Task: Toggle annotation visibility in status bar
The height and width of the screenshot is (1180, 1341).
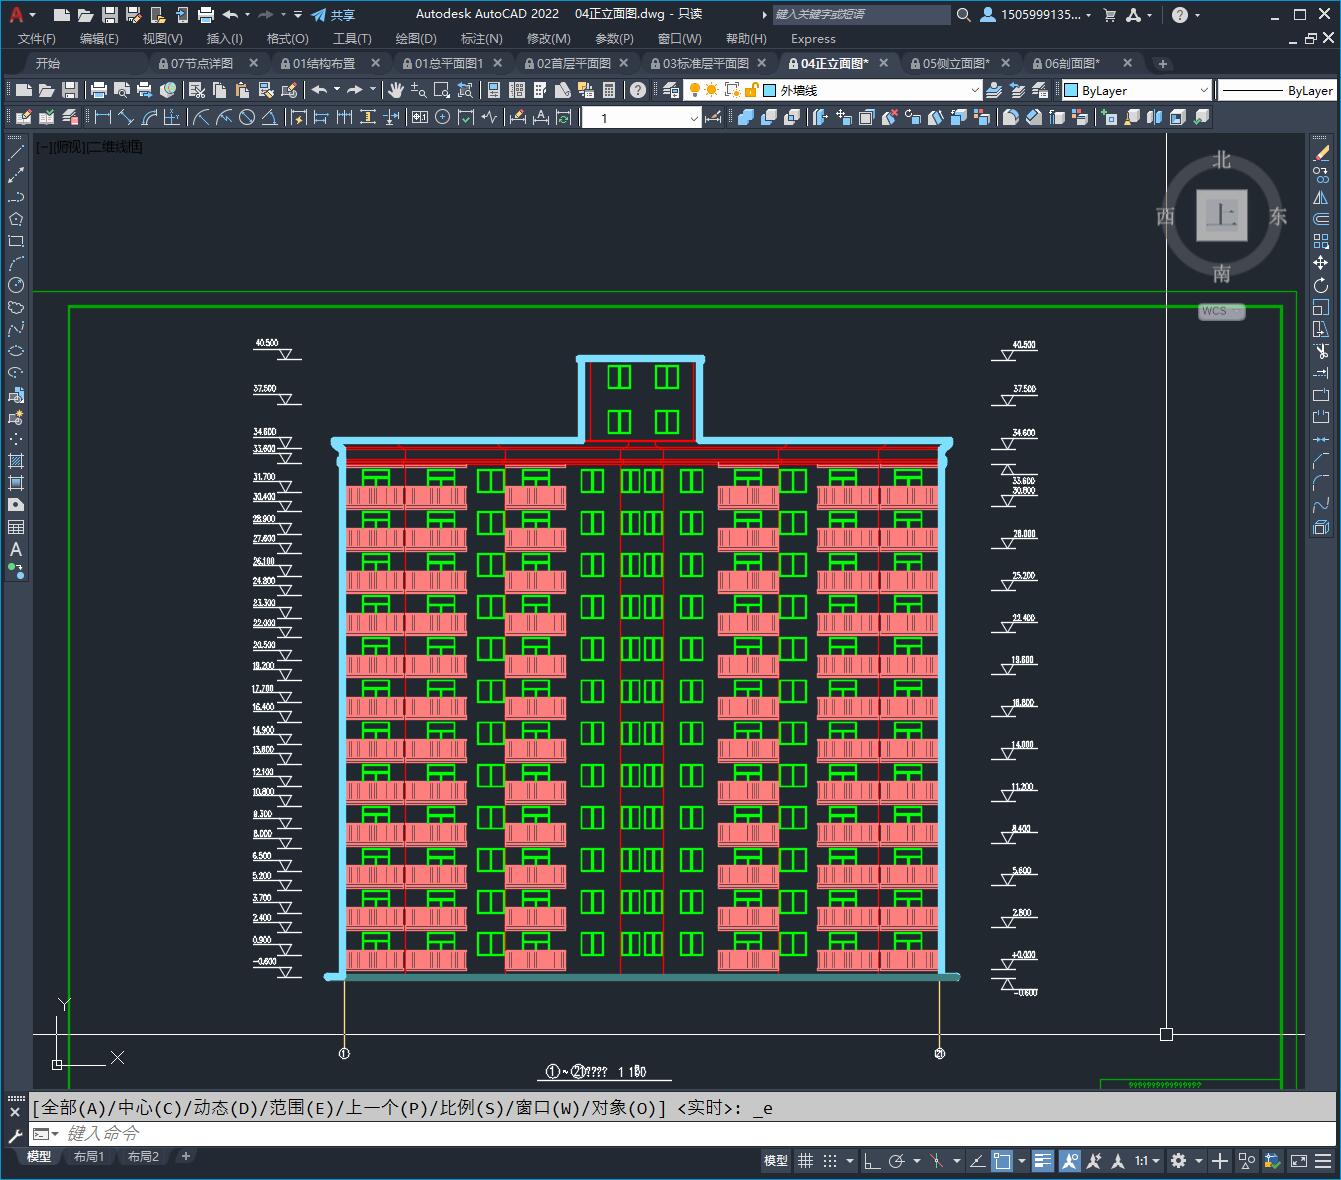Action: pos(1070,1161)
